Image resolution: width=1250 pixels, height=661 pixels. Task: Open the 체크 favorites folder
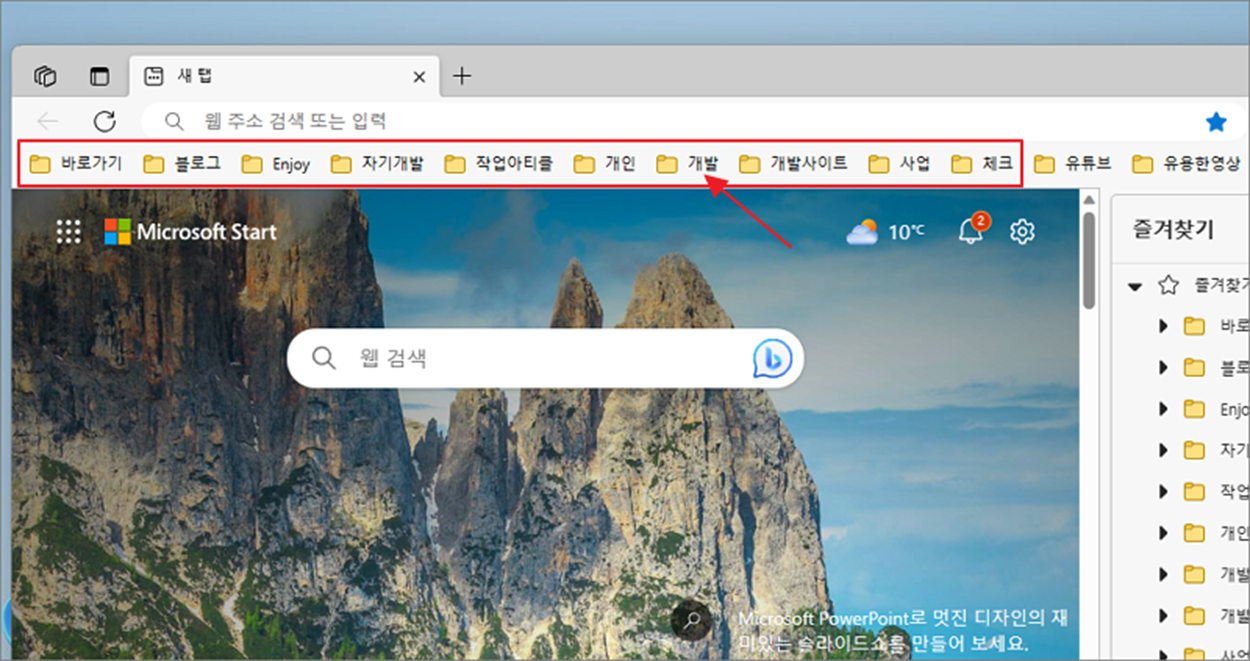pos(982,164)
